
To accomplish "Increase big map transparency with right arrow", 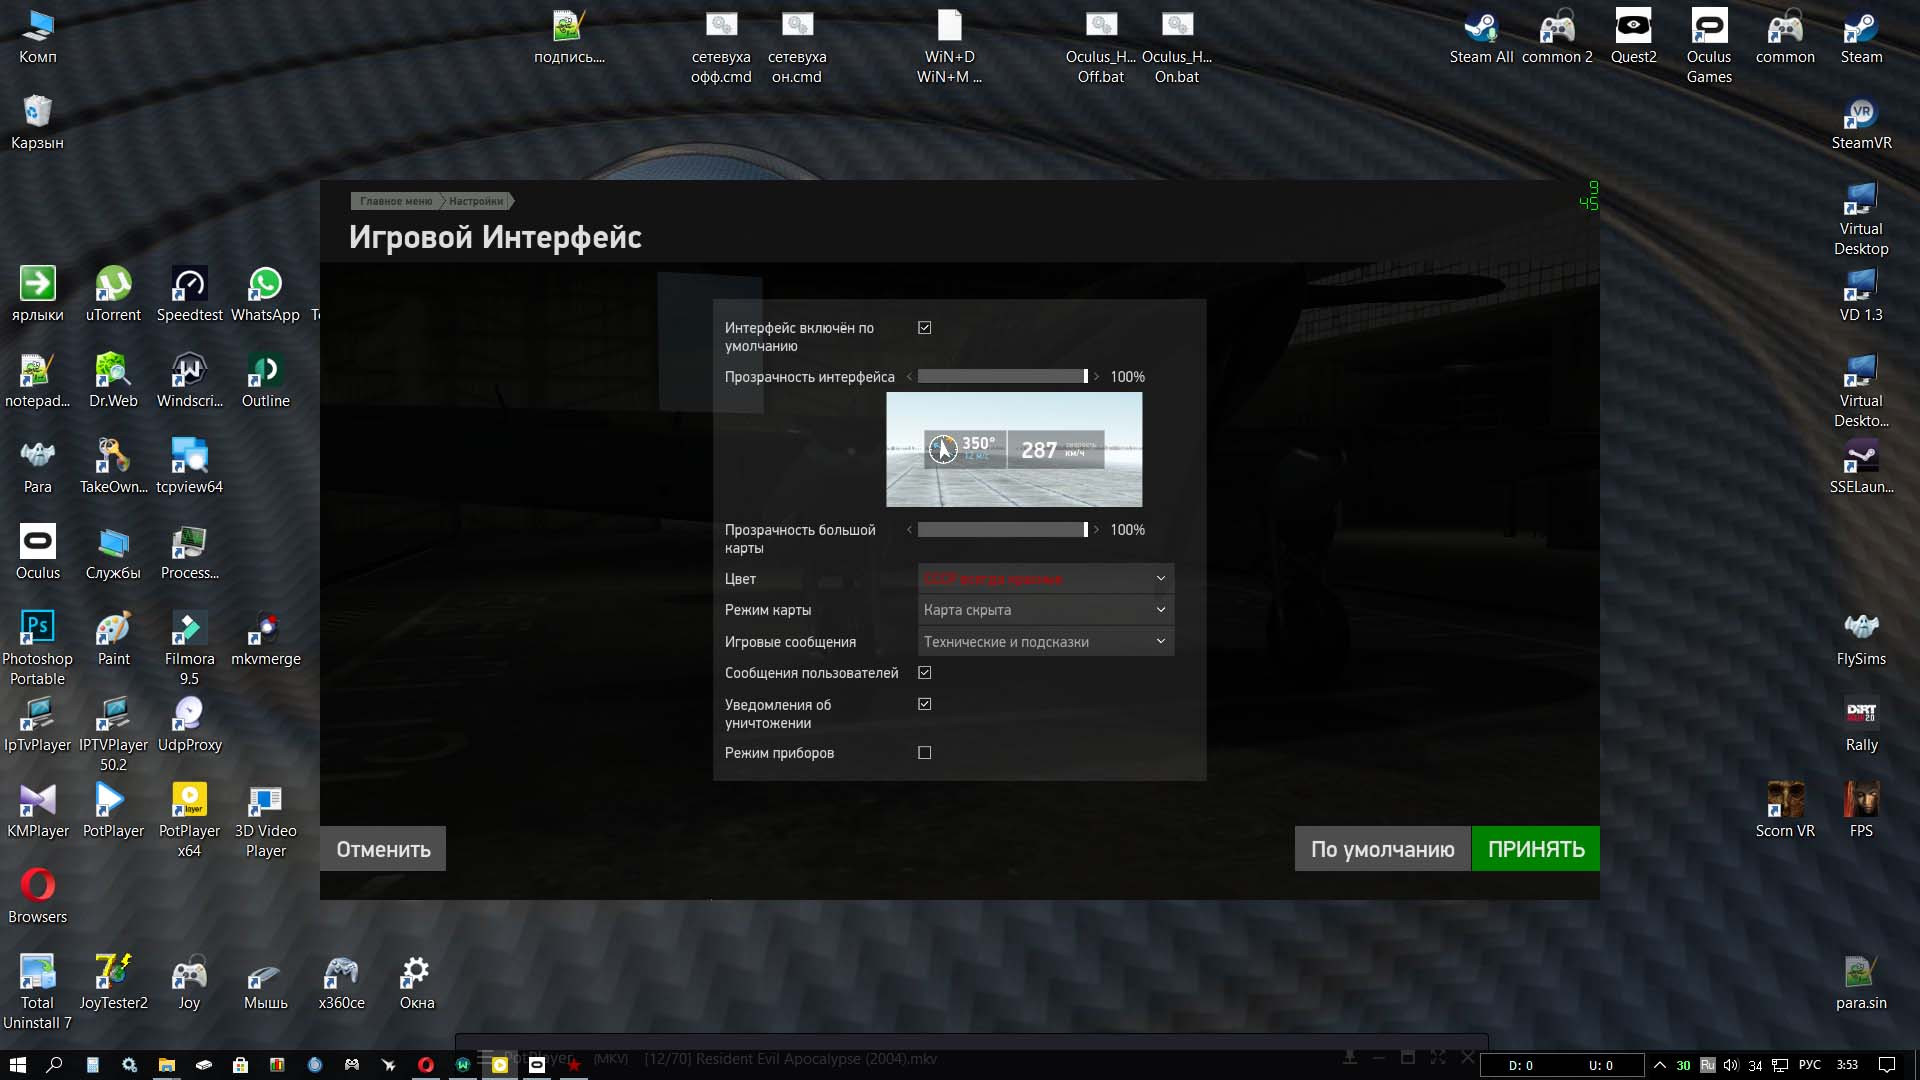I will pyautogui.click(x=1096, y=530).
